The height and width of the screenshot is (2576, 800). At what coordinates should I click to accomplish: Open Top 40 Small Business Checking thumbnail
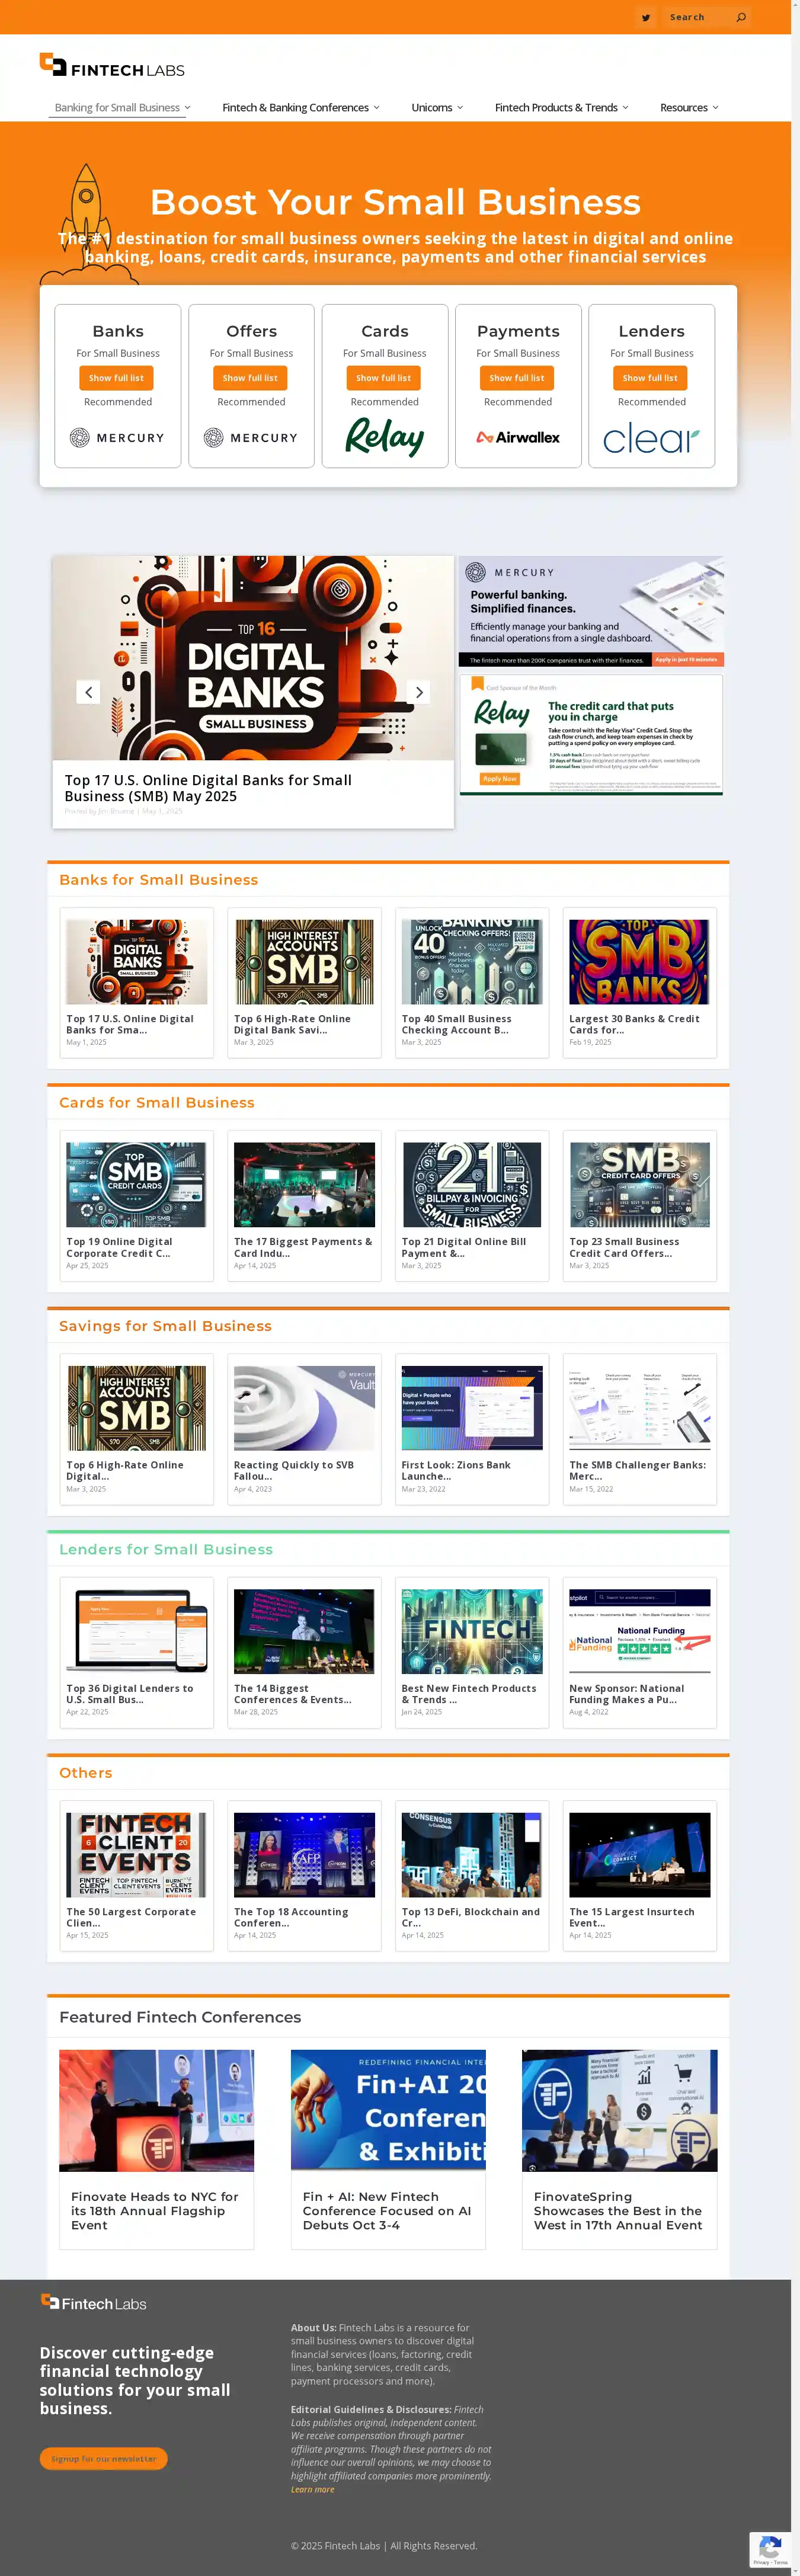click(x=472, y=962)
